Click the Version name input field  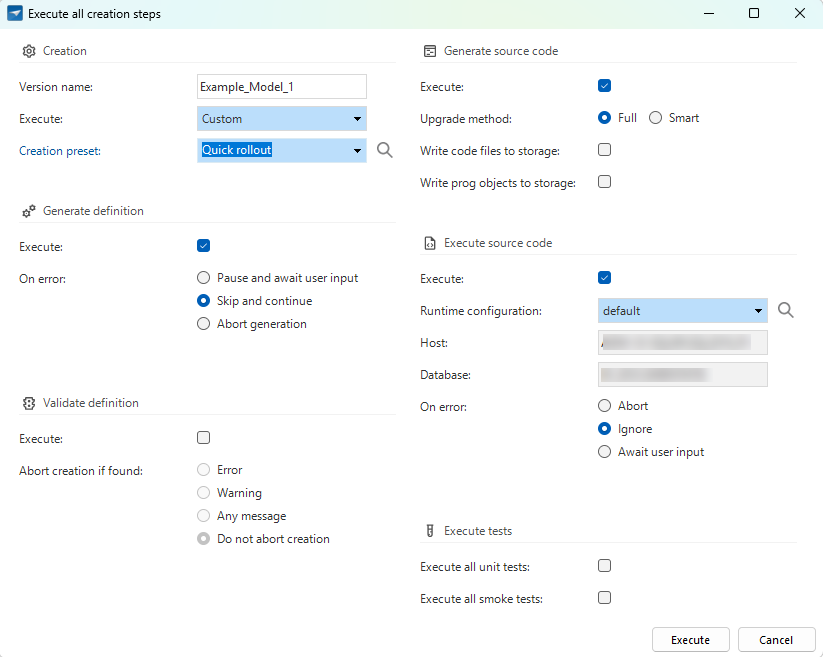tap(282, 87)
